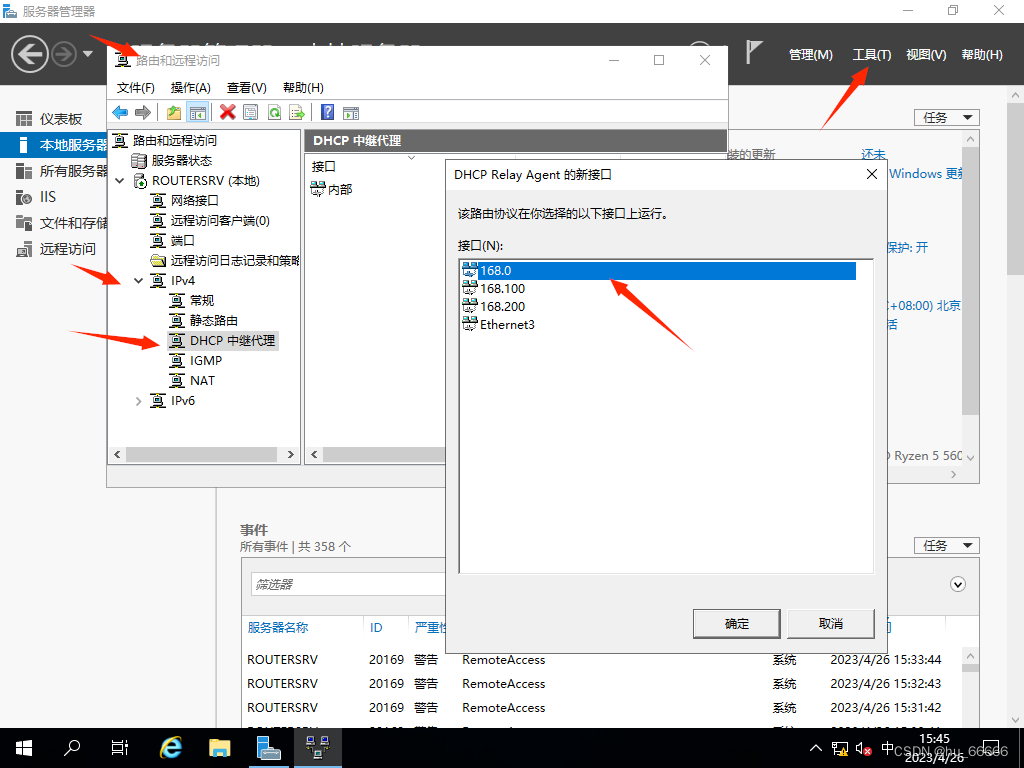Select NAT tree item
Screen dimensions: 1024x768
202,381
